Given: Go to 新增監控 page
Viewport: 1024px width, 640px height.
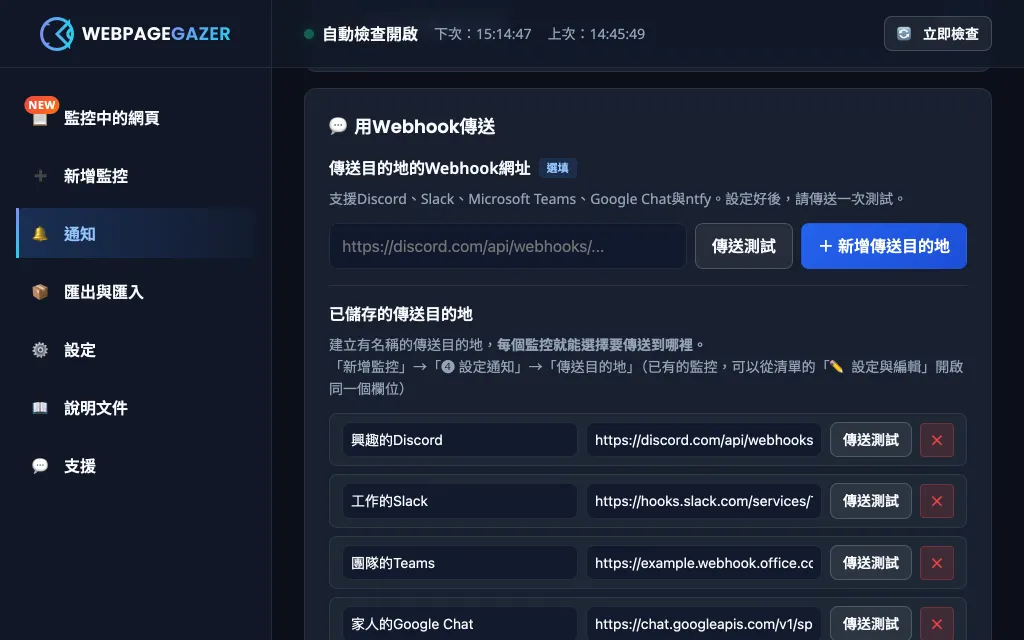Looking at the screenshot, I should pos(136,176).
